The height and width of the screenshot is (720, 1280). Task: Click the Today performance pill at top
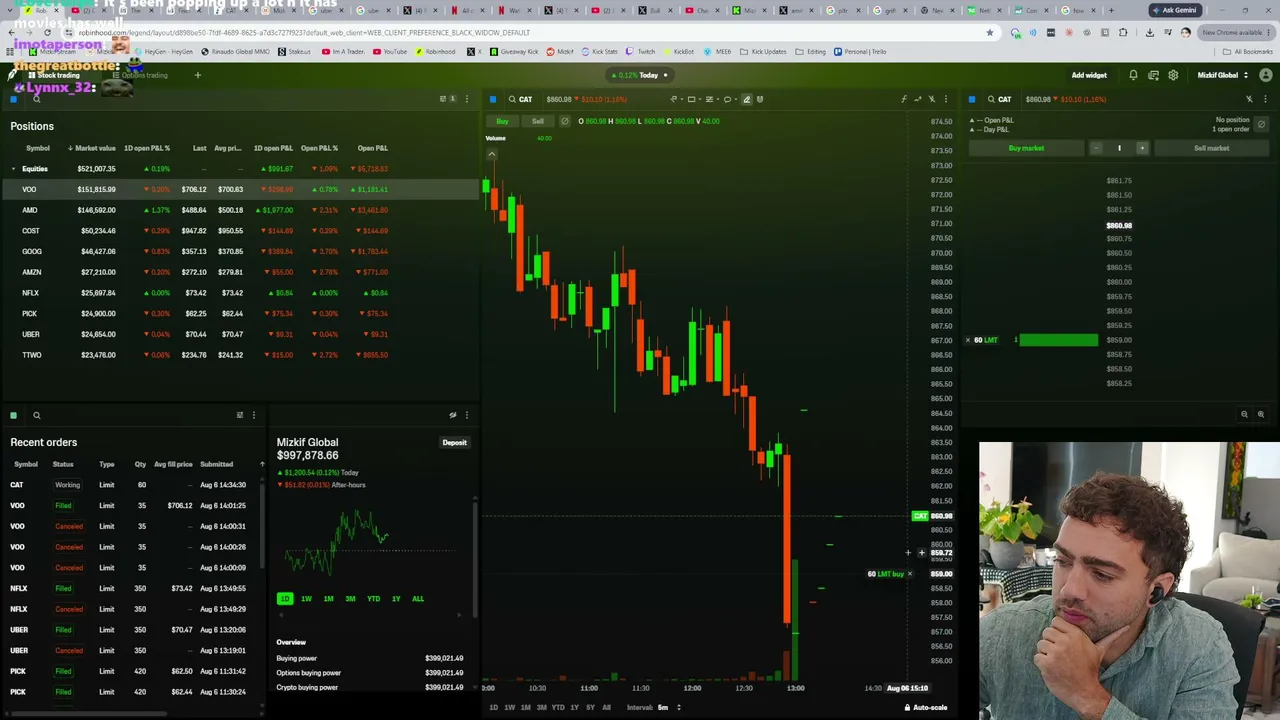639,75
